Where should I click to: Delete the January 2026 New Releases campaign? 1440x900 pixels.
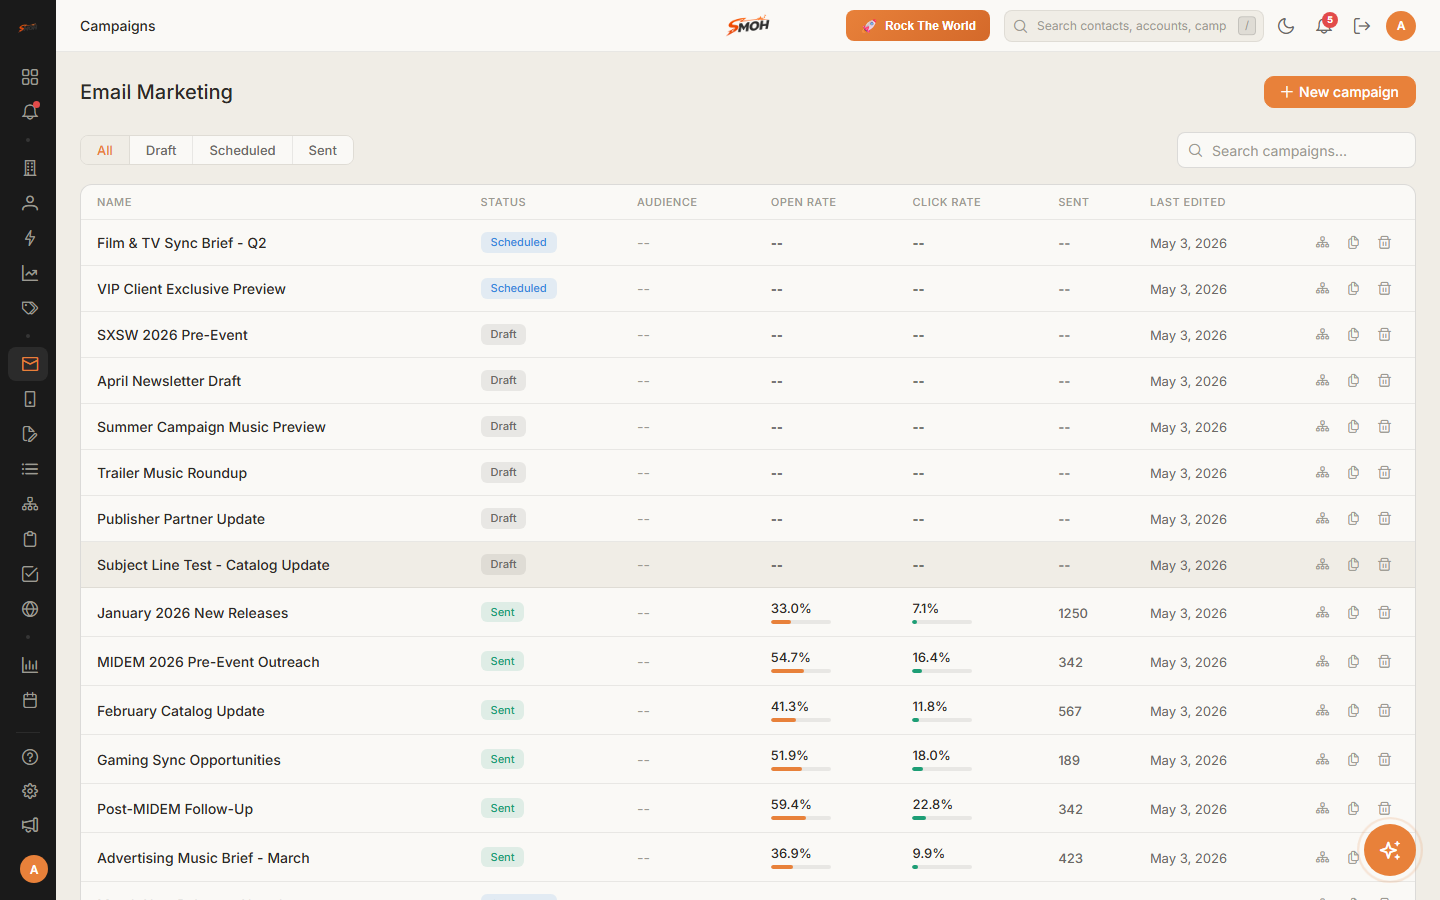[1385, 613]
